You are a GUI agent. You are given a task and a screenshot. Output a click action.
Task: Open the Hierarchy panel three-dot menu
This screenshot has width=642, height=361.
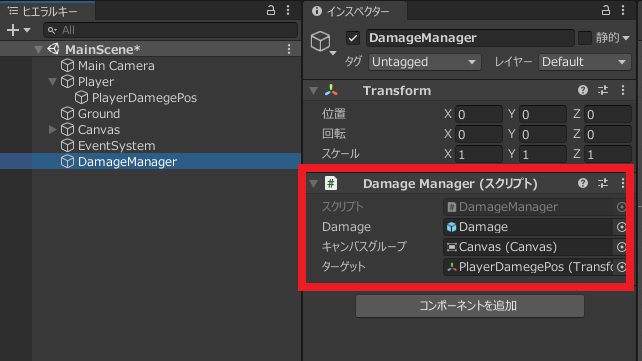pyautogui.click(x=288, y=10)
